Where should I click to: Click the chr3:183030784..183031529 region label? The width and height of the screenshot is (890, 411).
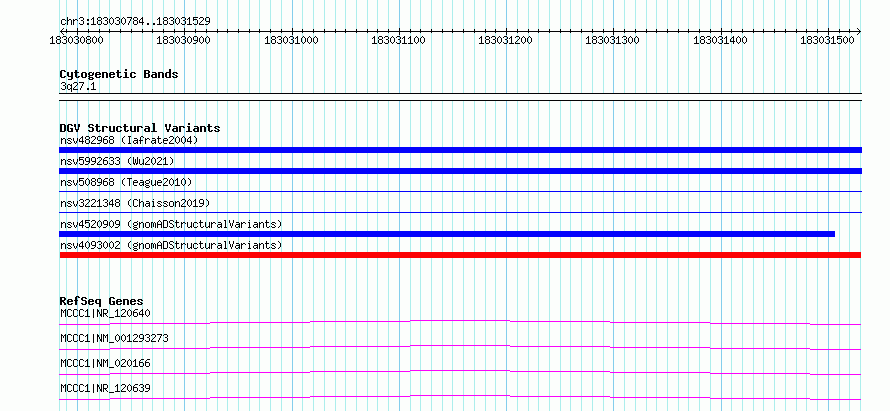pyautogui.click(x=135, y=21)
